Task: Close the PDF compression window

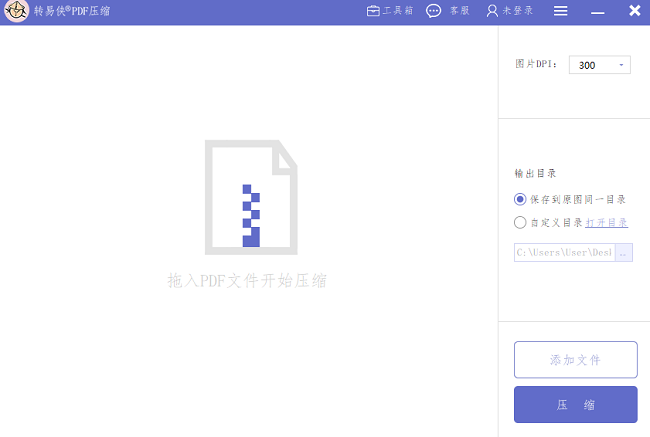Action: click(x=634, y=10)
